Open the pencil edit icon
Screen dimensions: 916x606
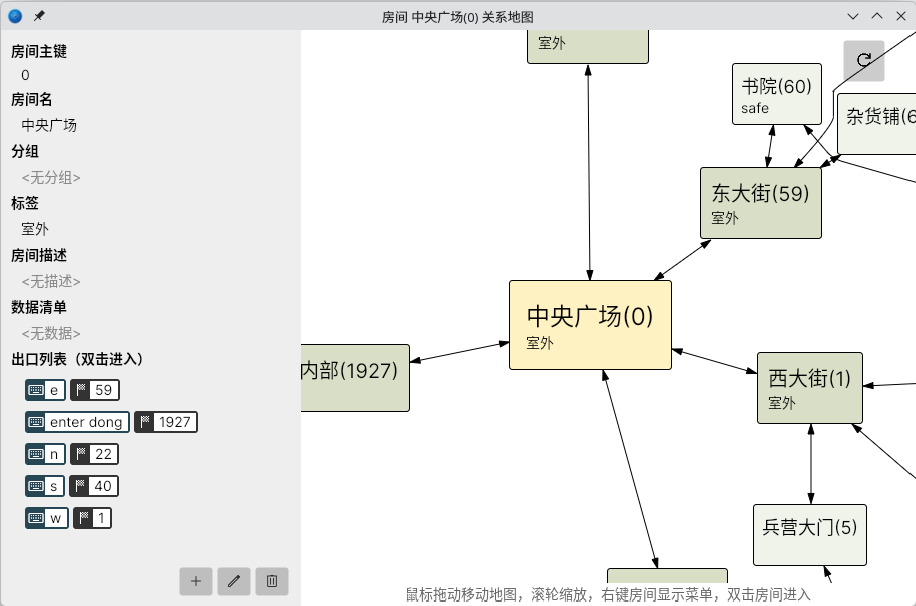click(233, 581)
